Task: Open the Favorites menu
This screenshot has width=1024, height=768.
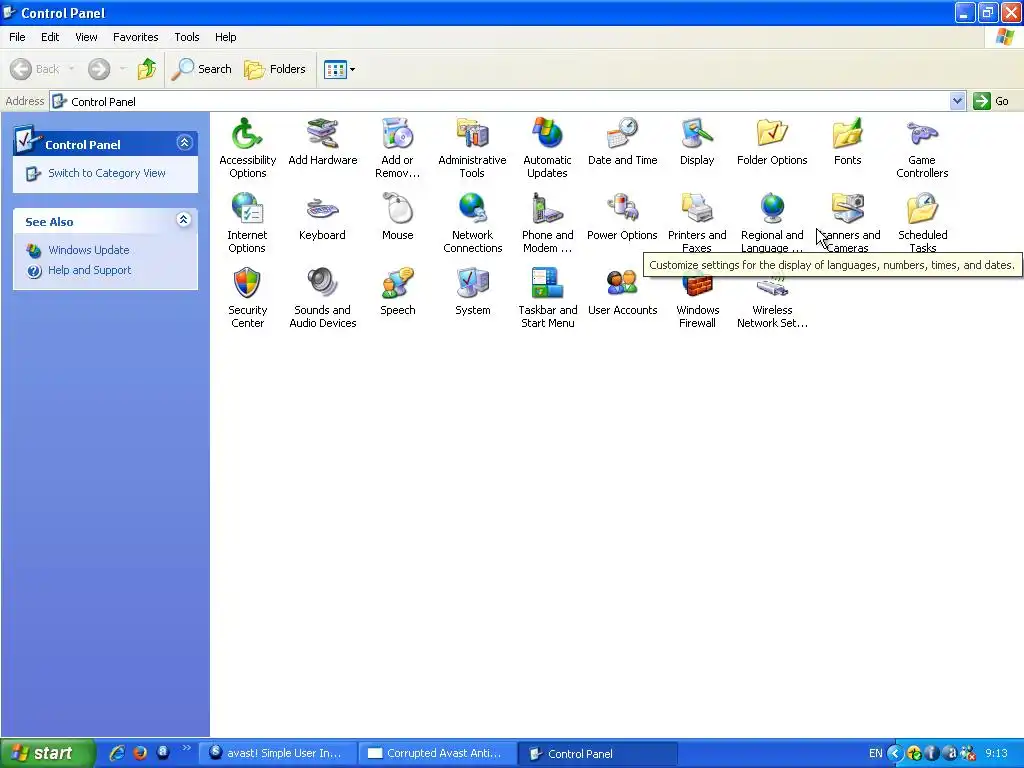Action: [x=135, y=37]
